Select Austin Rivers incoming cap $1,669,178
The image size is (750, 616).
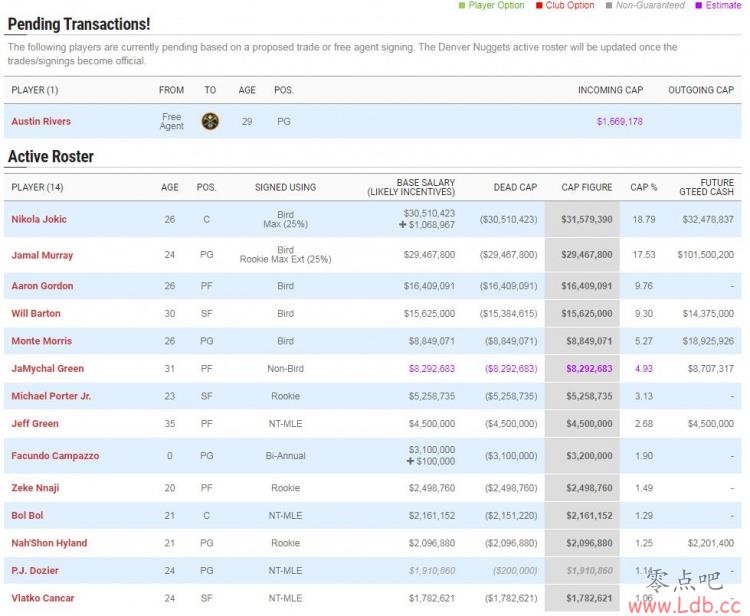coord(619,121)
